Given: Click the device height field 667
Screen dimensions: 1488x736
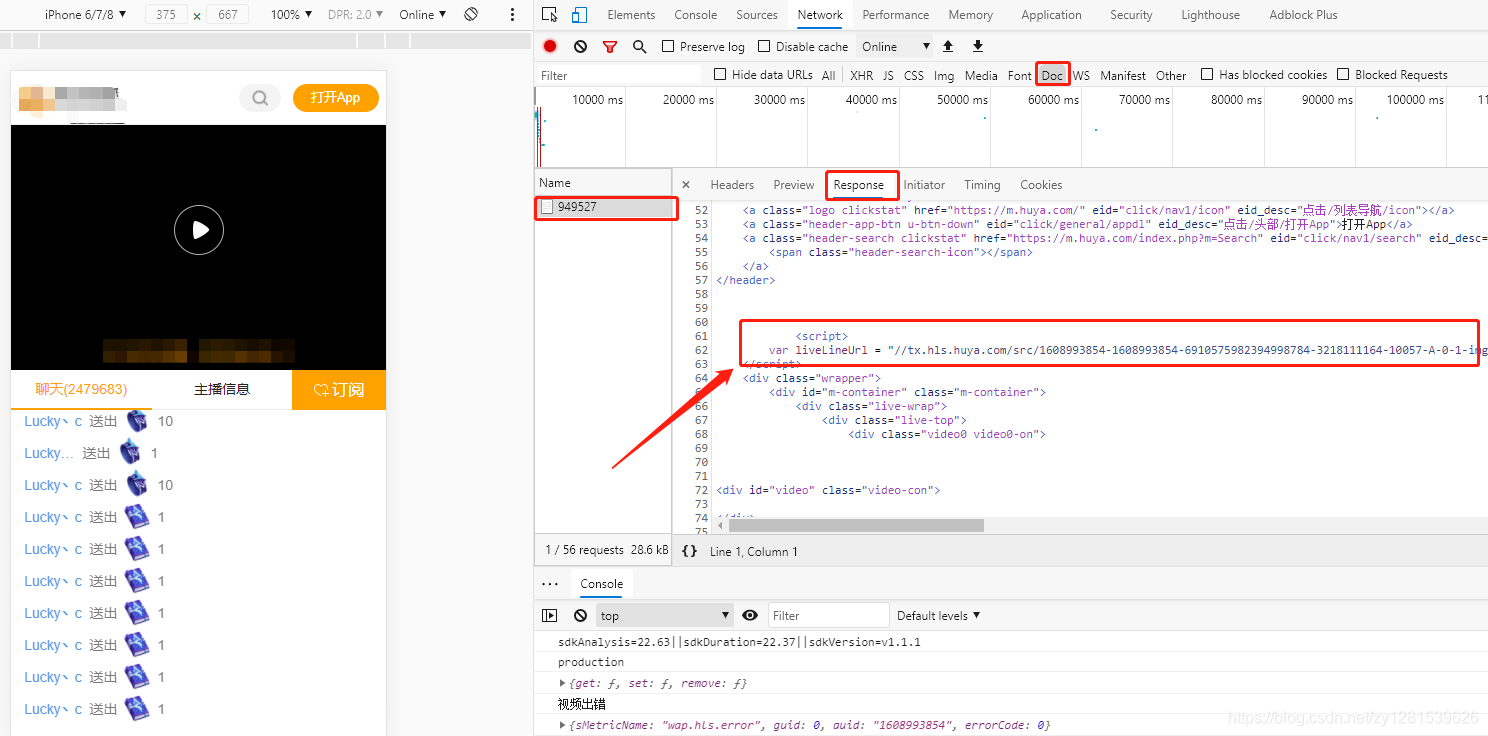Looking at the screenshot, I should 227,15.
